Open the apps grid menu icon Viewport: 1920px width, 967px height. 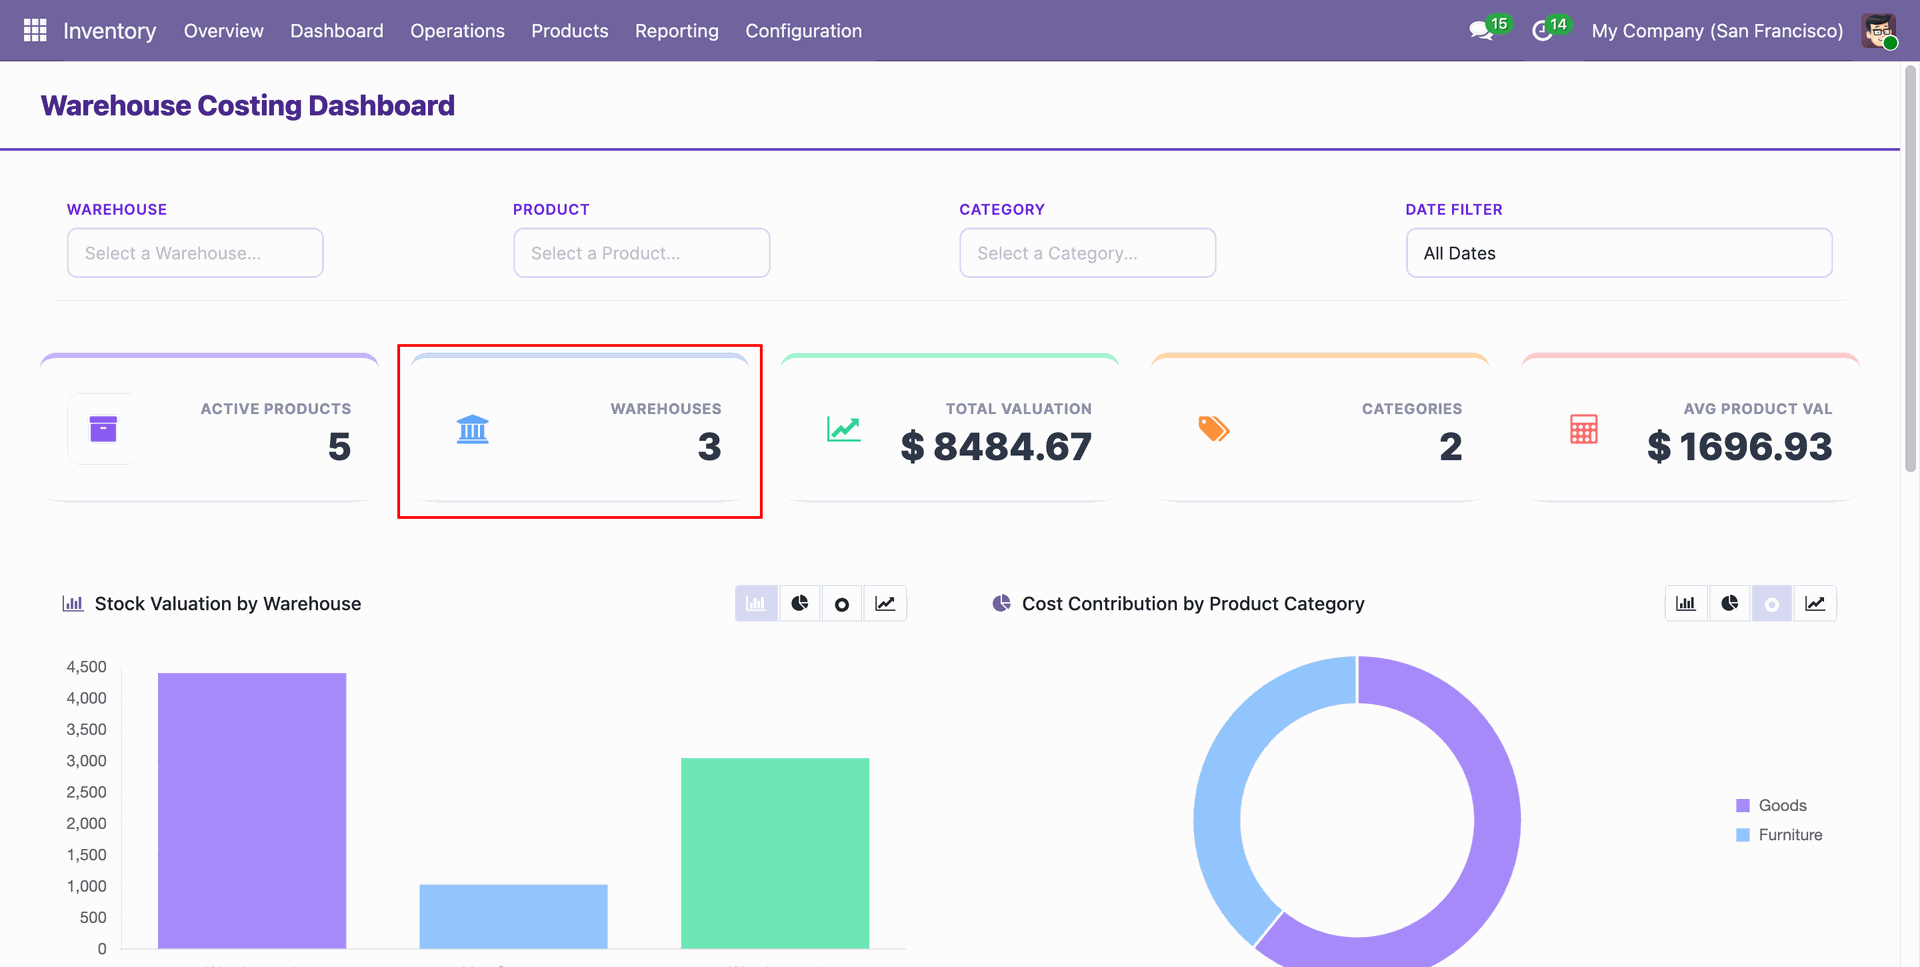pyautogui.click(x=35, y=31)
